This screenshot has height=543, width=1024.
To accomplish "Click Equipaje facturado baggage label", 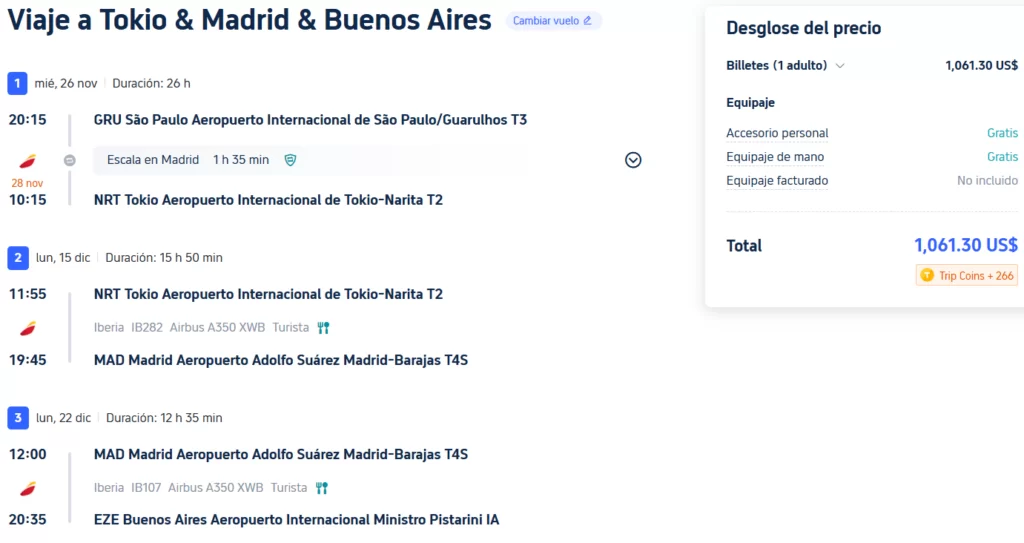I will tap(777, 181).
